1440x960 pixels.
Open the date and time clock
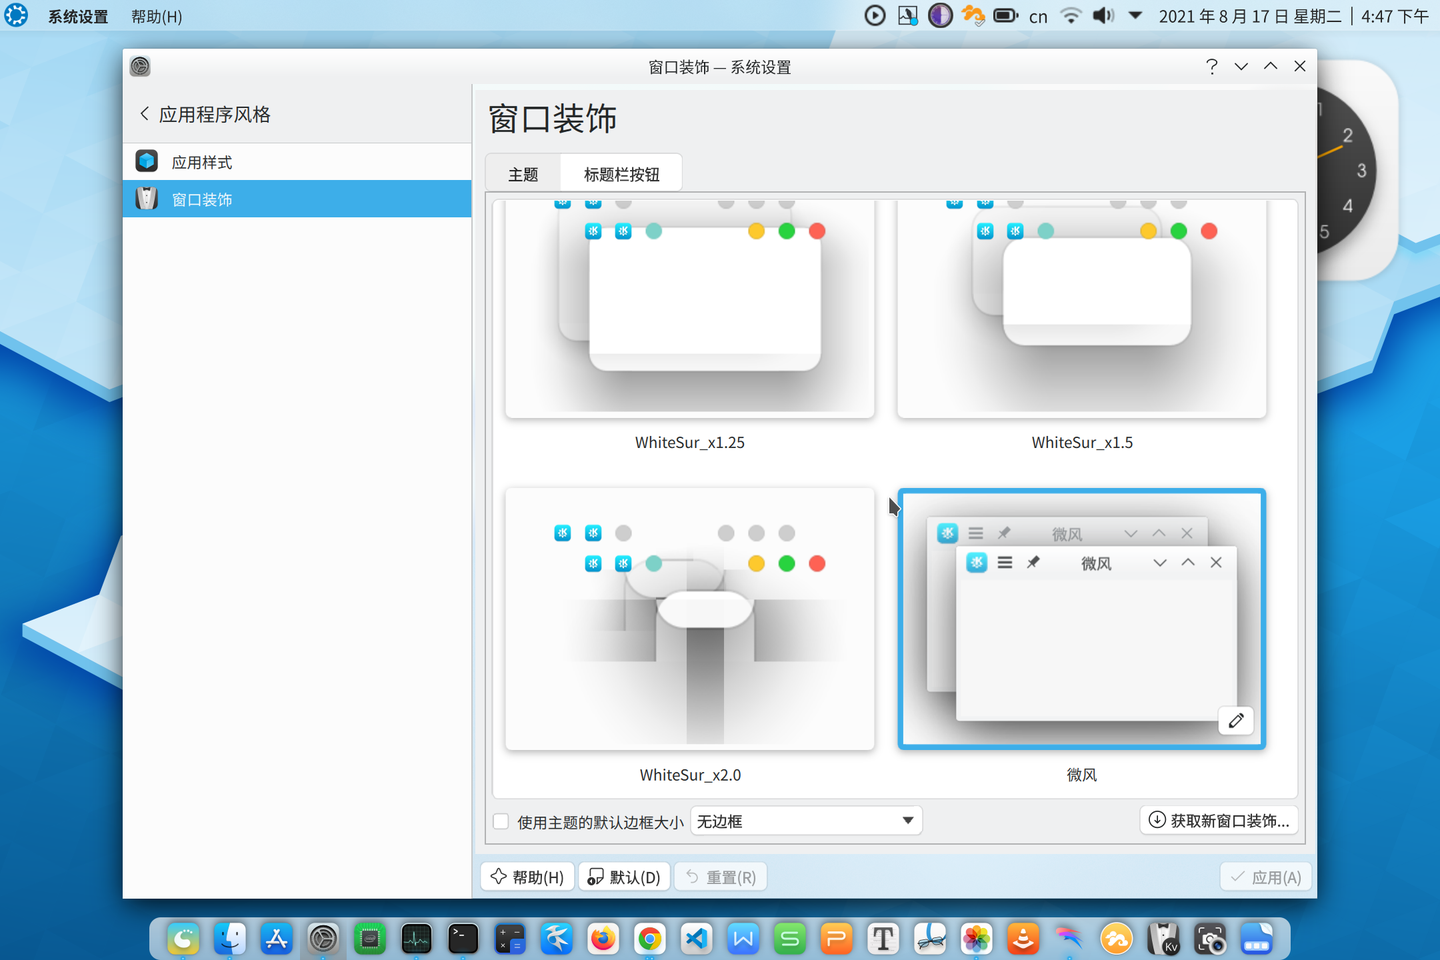tap(1294, 16)
